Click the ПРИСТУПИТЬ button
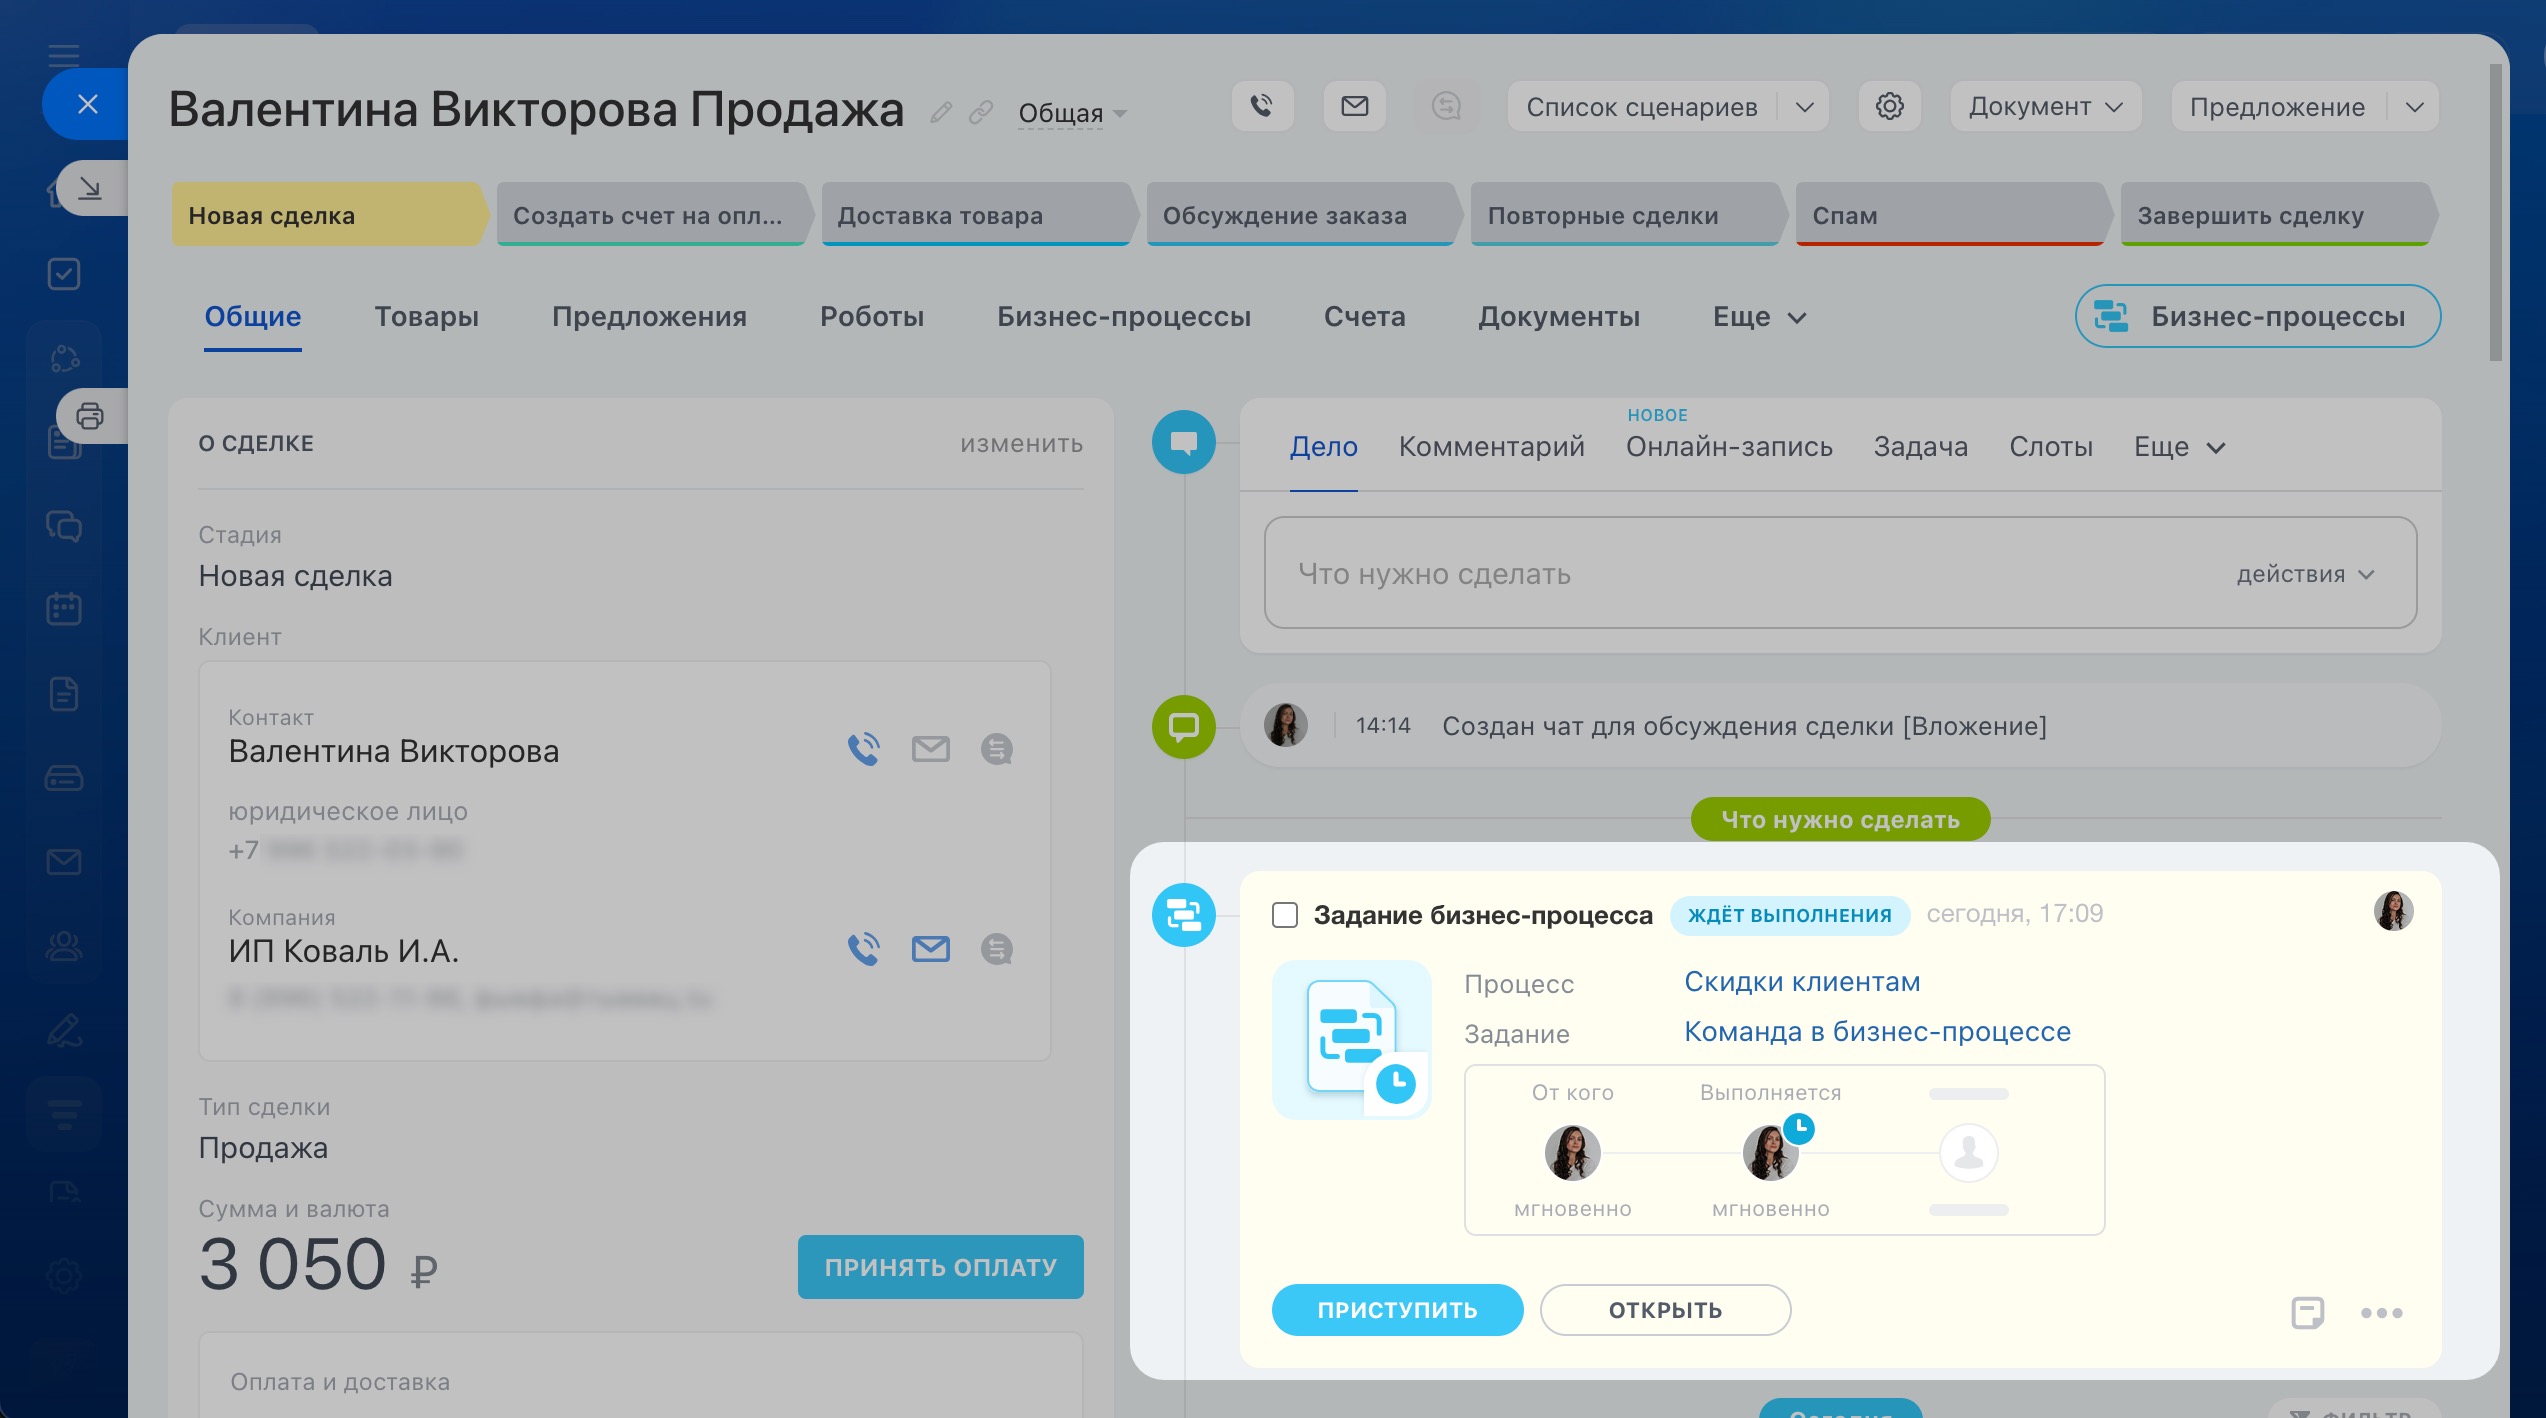Viewport: 2546px width, 1418px height. tap(1397, 1310)
